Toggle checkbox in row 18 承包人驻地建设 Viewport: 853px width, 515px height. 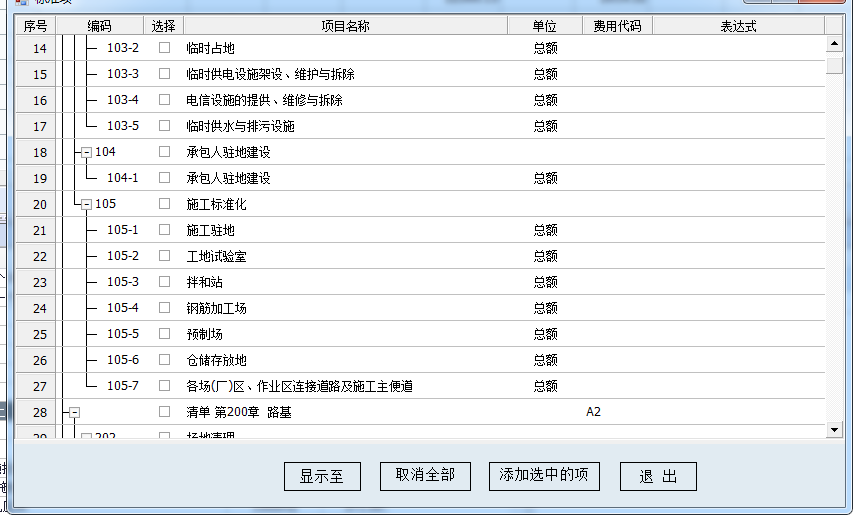pyautogui.click(x=164, y=152)
